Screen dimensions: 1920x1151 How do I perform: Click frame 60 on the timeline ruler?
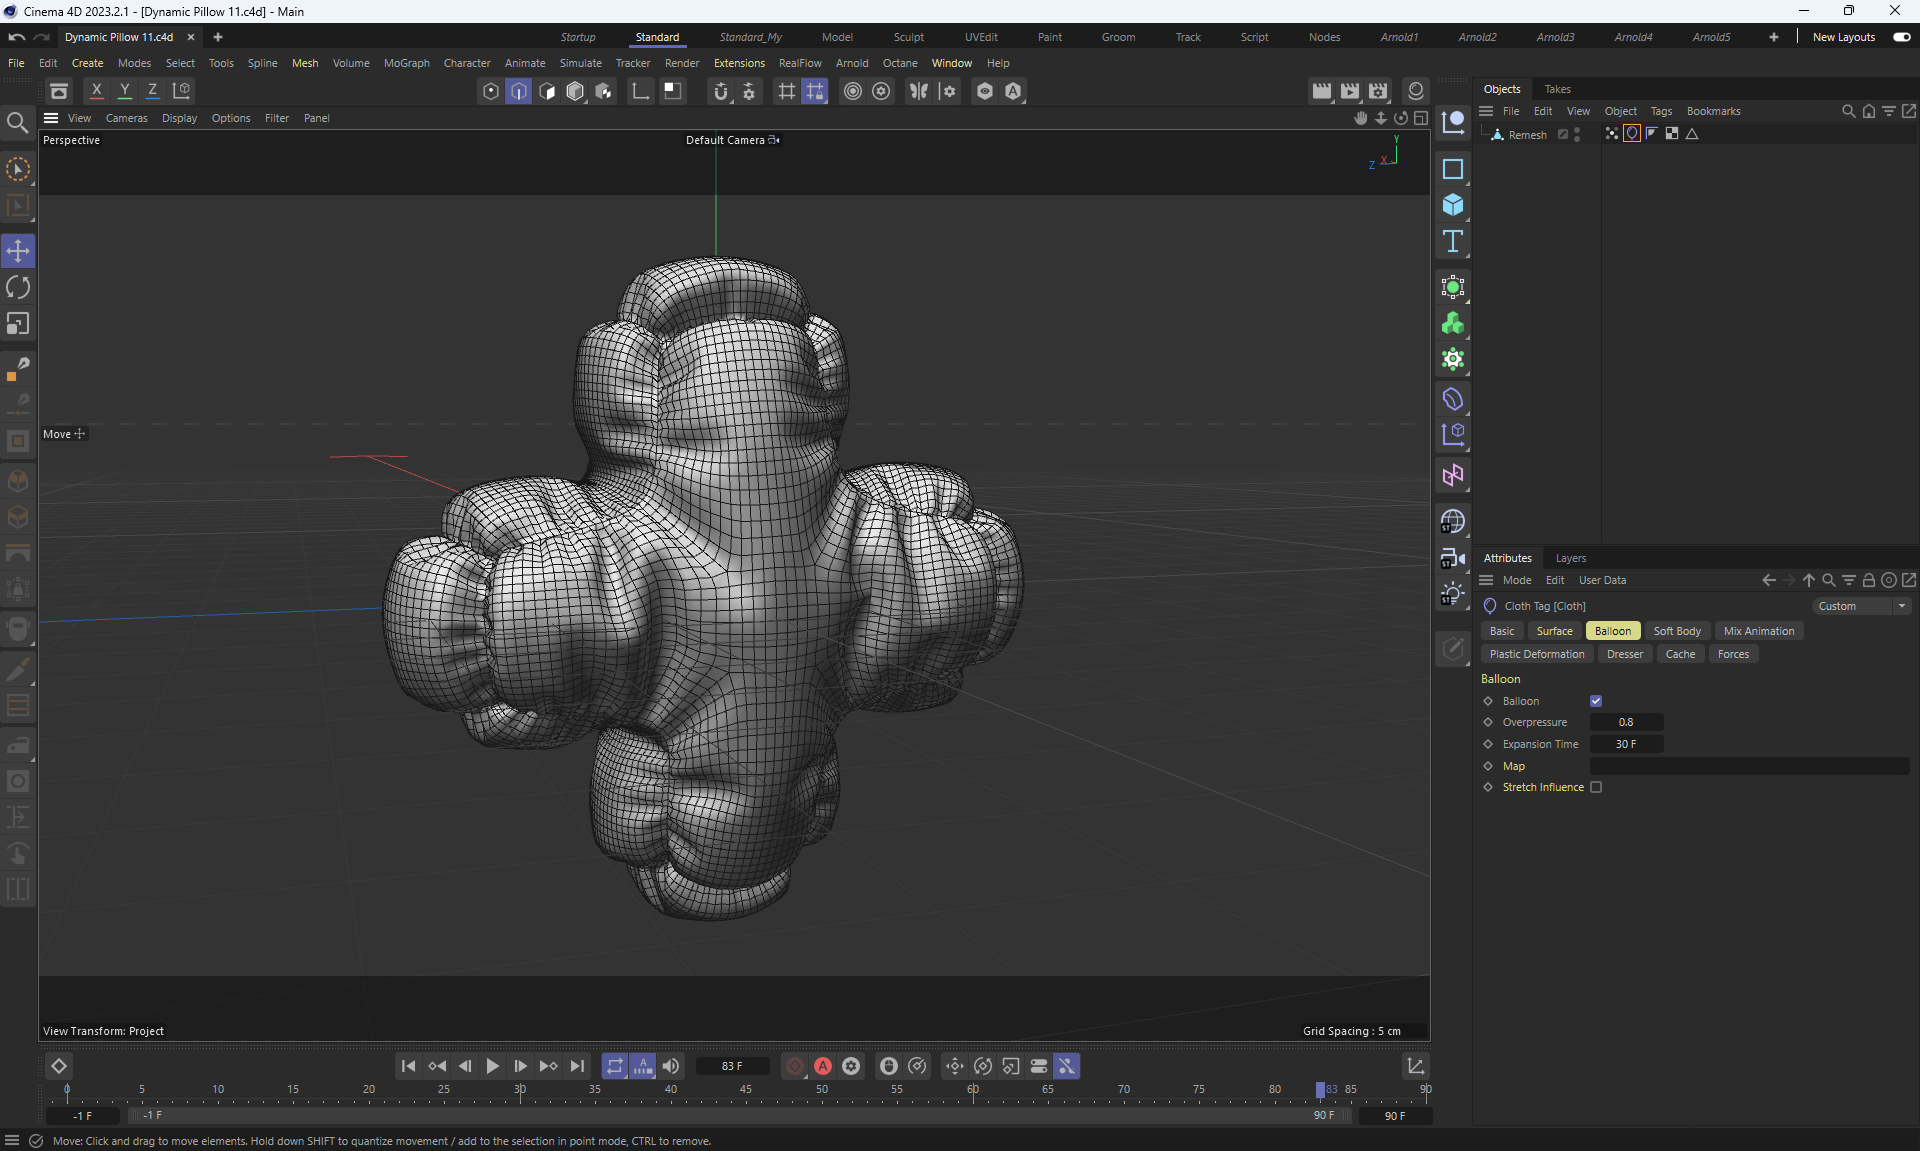(973, 1090)
